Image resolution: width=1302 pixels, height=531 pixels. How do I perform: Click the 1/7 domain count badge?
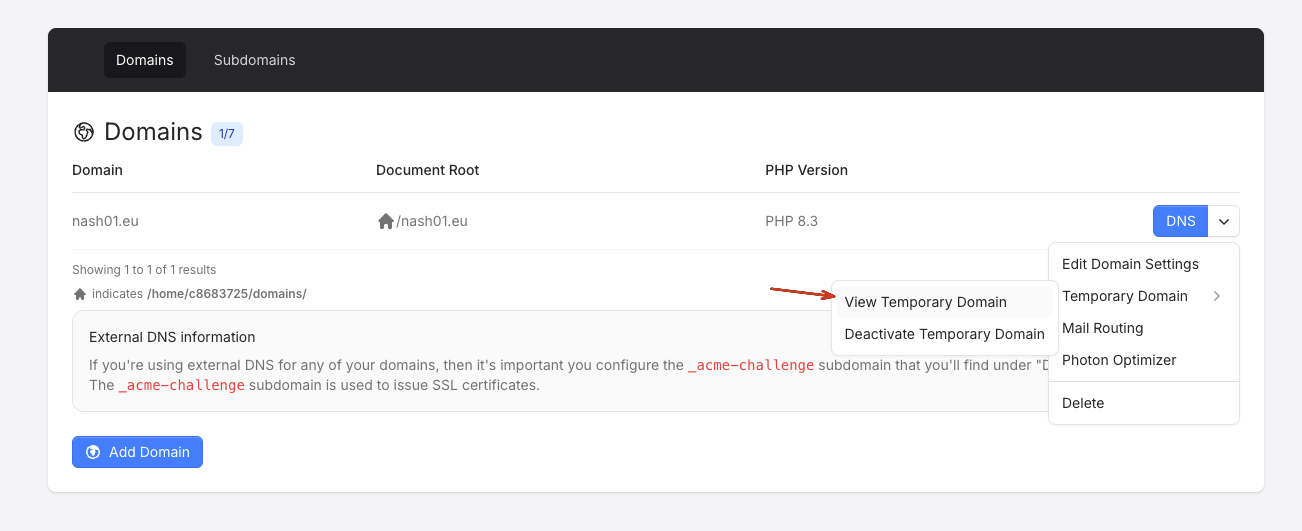pyautogui.click(x=227, y=133)
